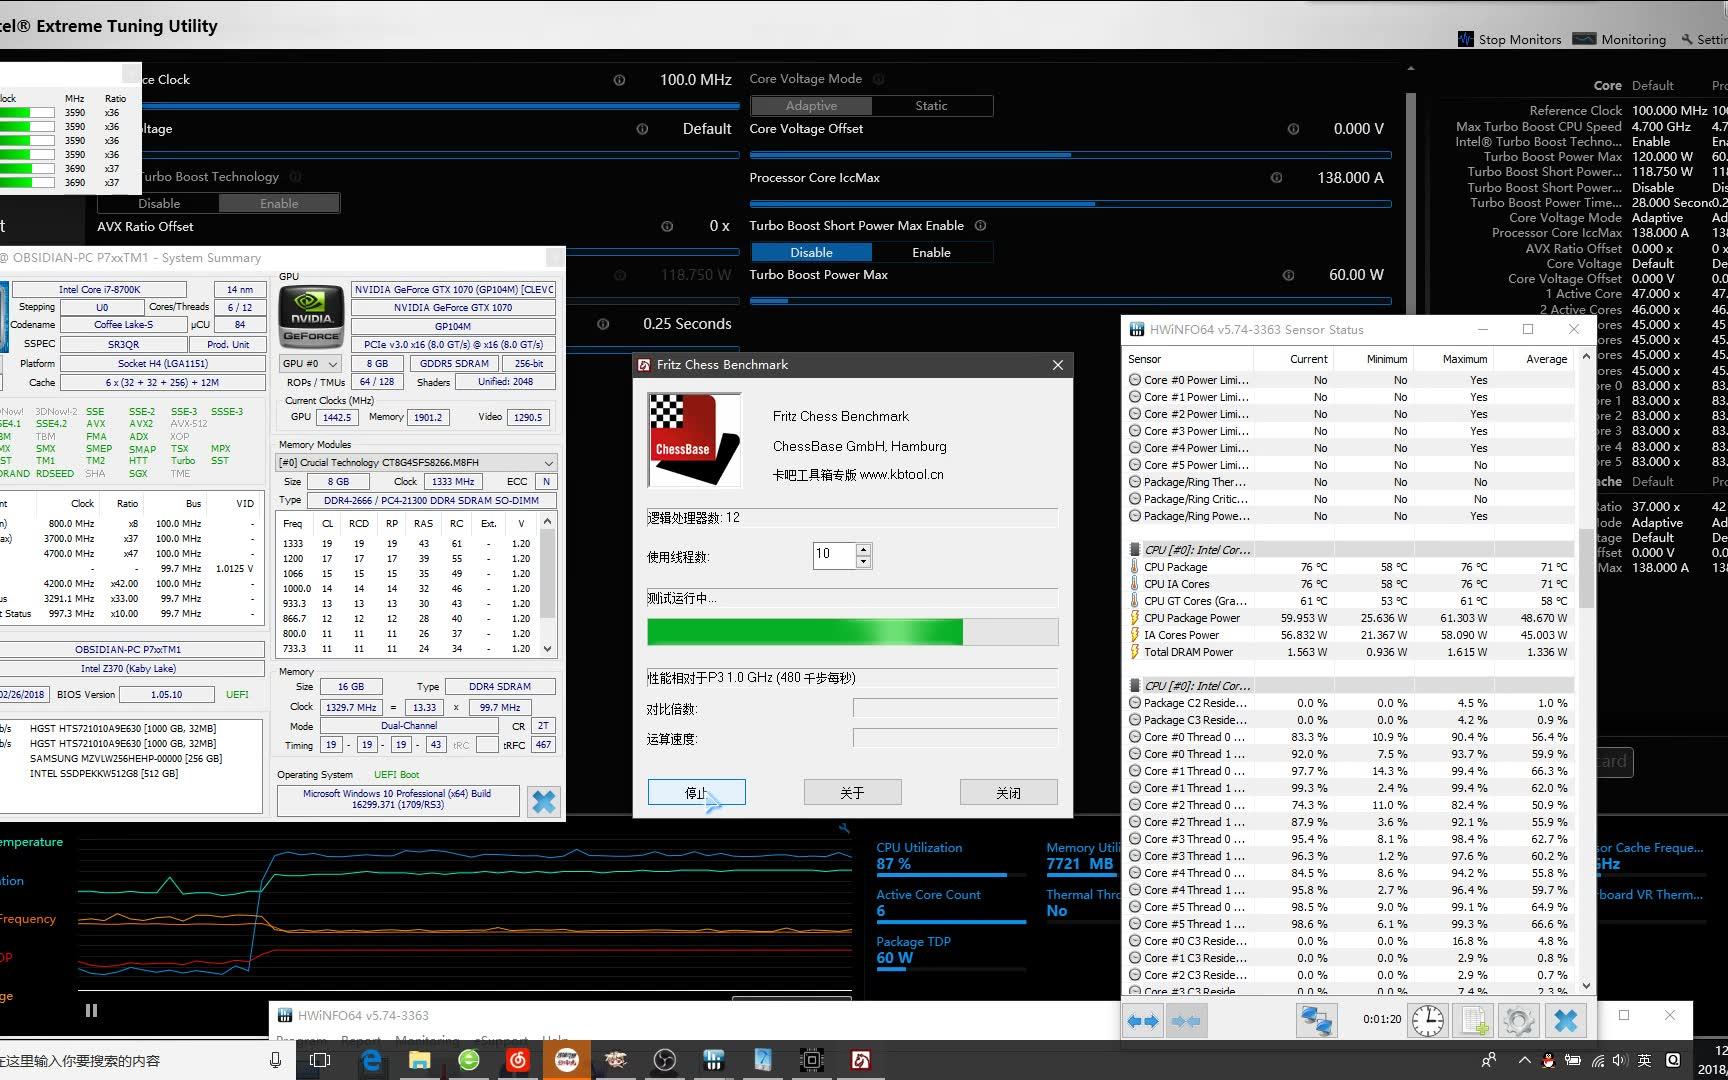
Task: Click the blue X icon in System Summary window
Action: pos(544,802)
